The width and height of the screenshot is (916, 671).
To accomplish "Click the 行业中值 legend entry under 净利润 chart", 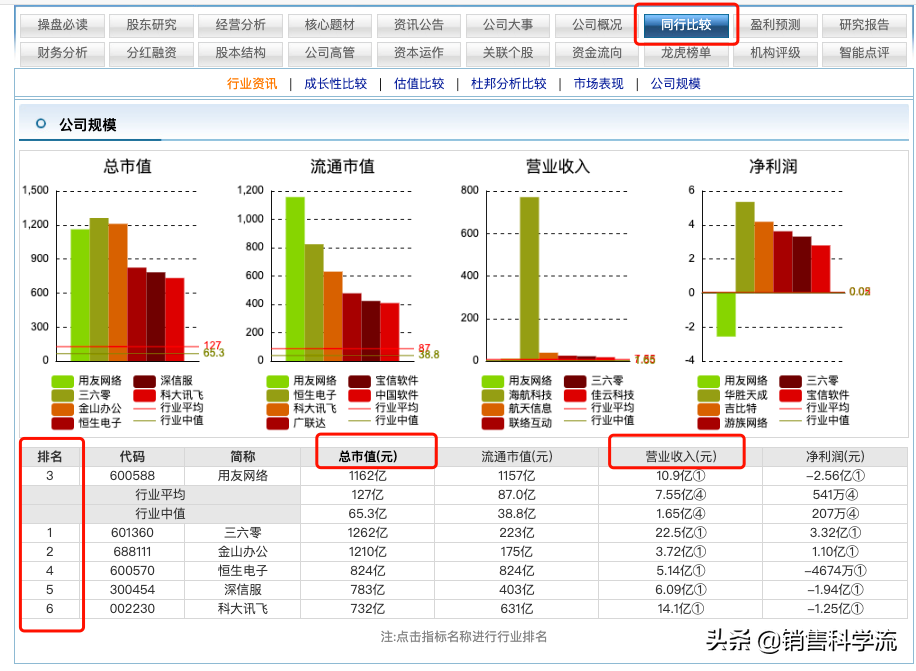I will [790, 422].
